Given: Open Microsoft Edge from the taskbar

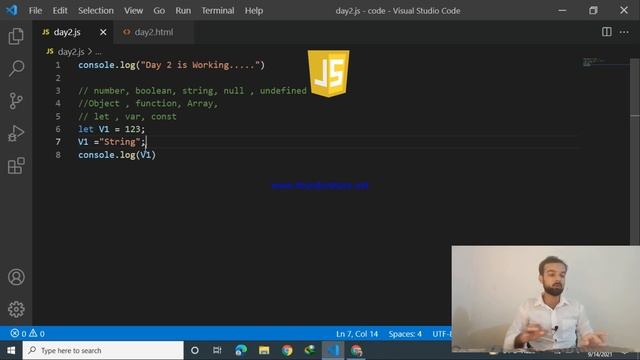Looking at the screenshot, I should 241,350.
